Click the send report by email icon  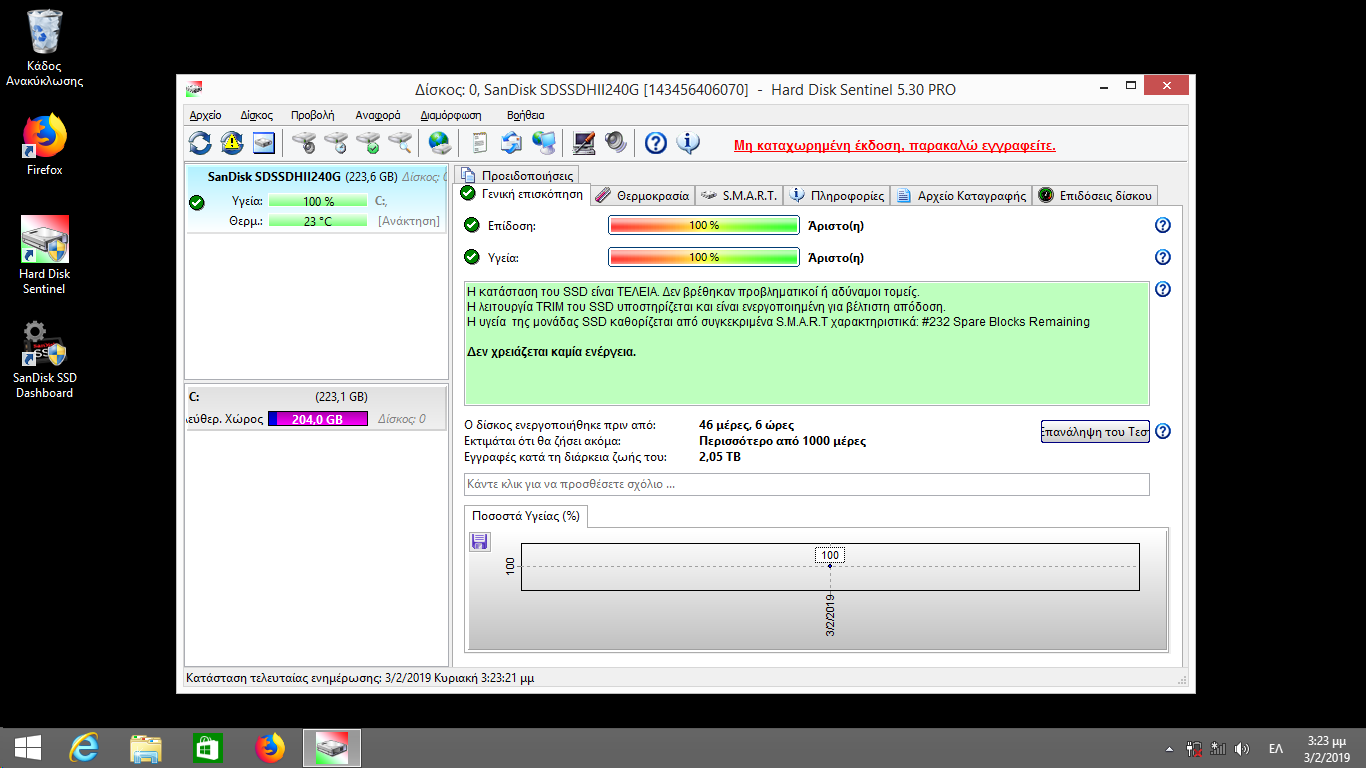tap(512, 143)
